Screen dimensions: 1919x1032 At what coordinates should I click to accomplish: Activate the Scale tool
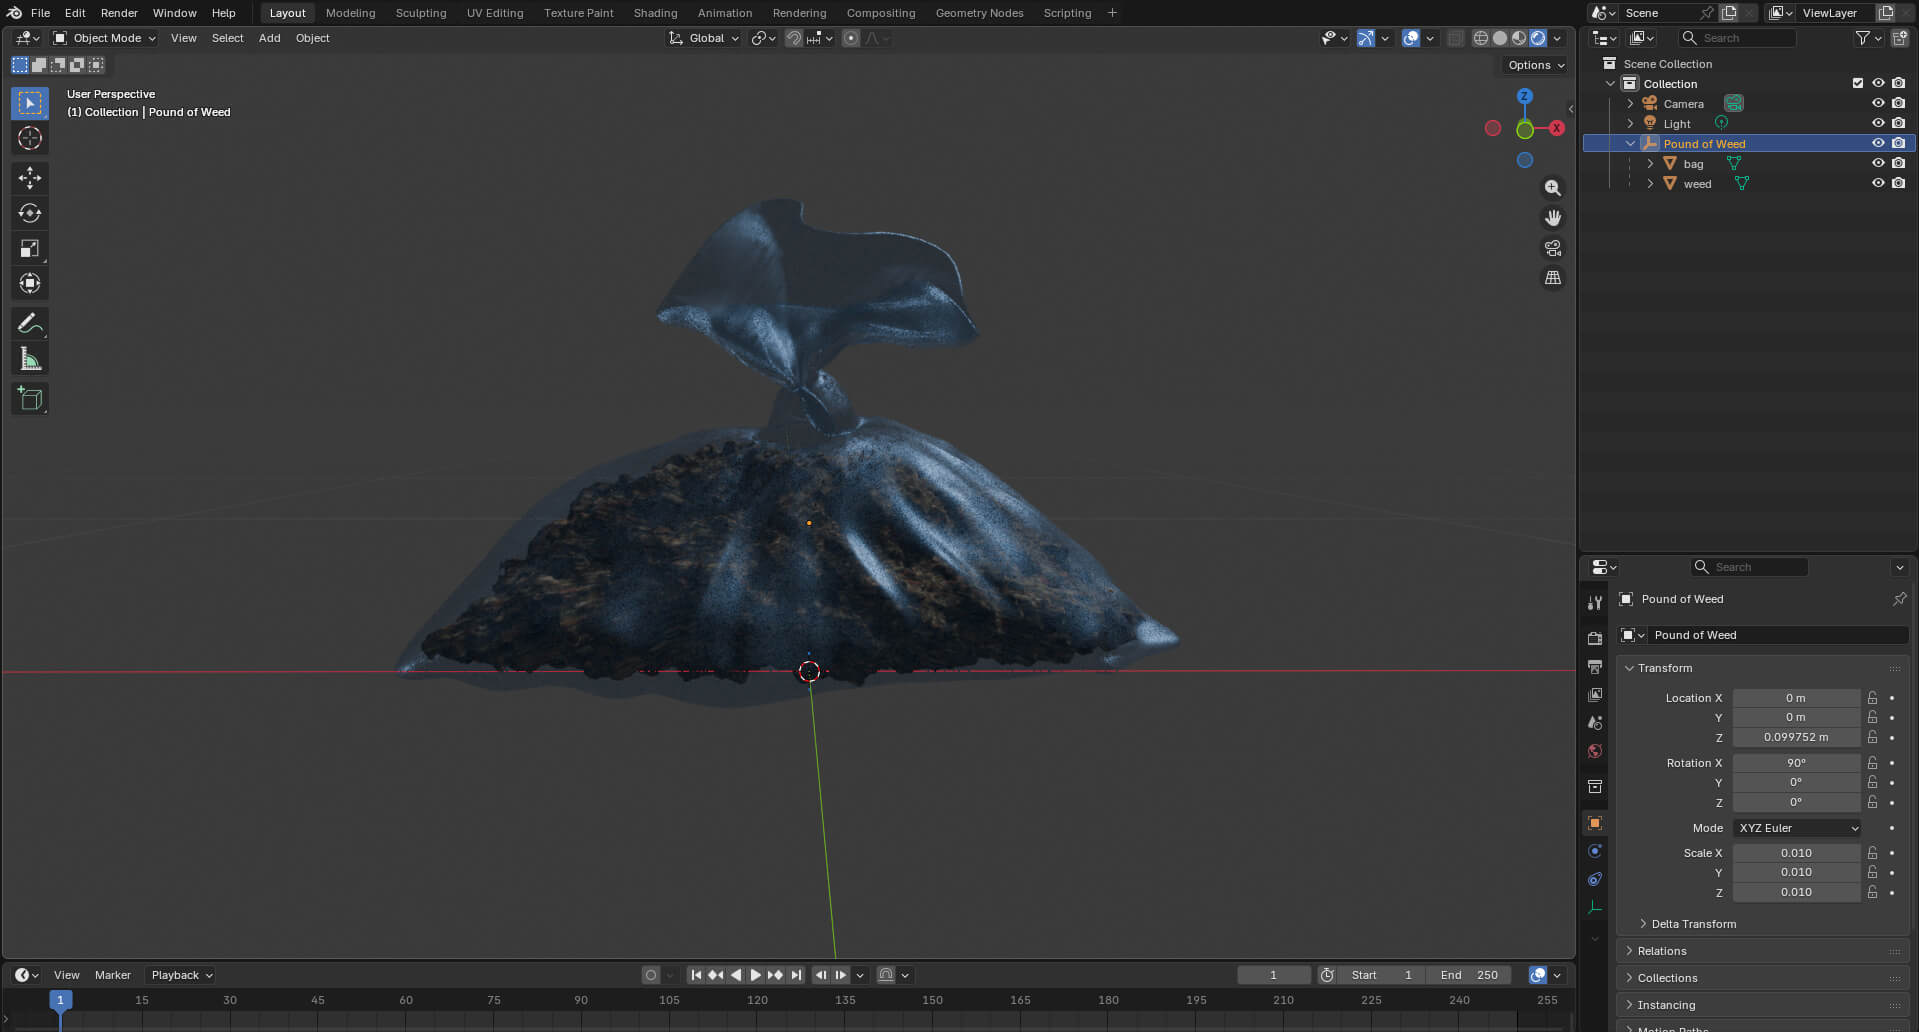[30, 248]
